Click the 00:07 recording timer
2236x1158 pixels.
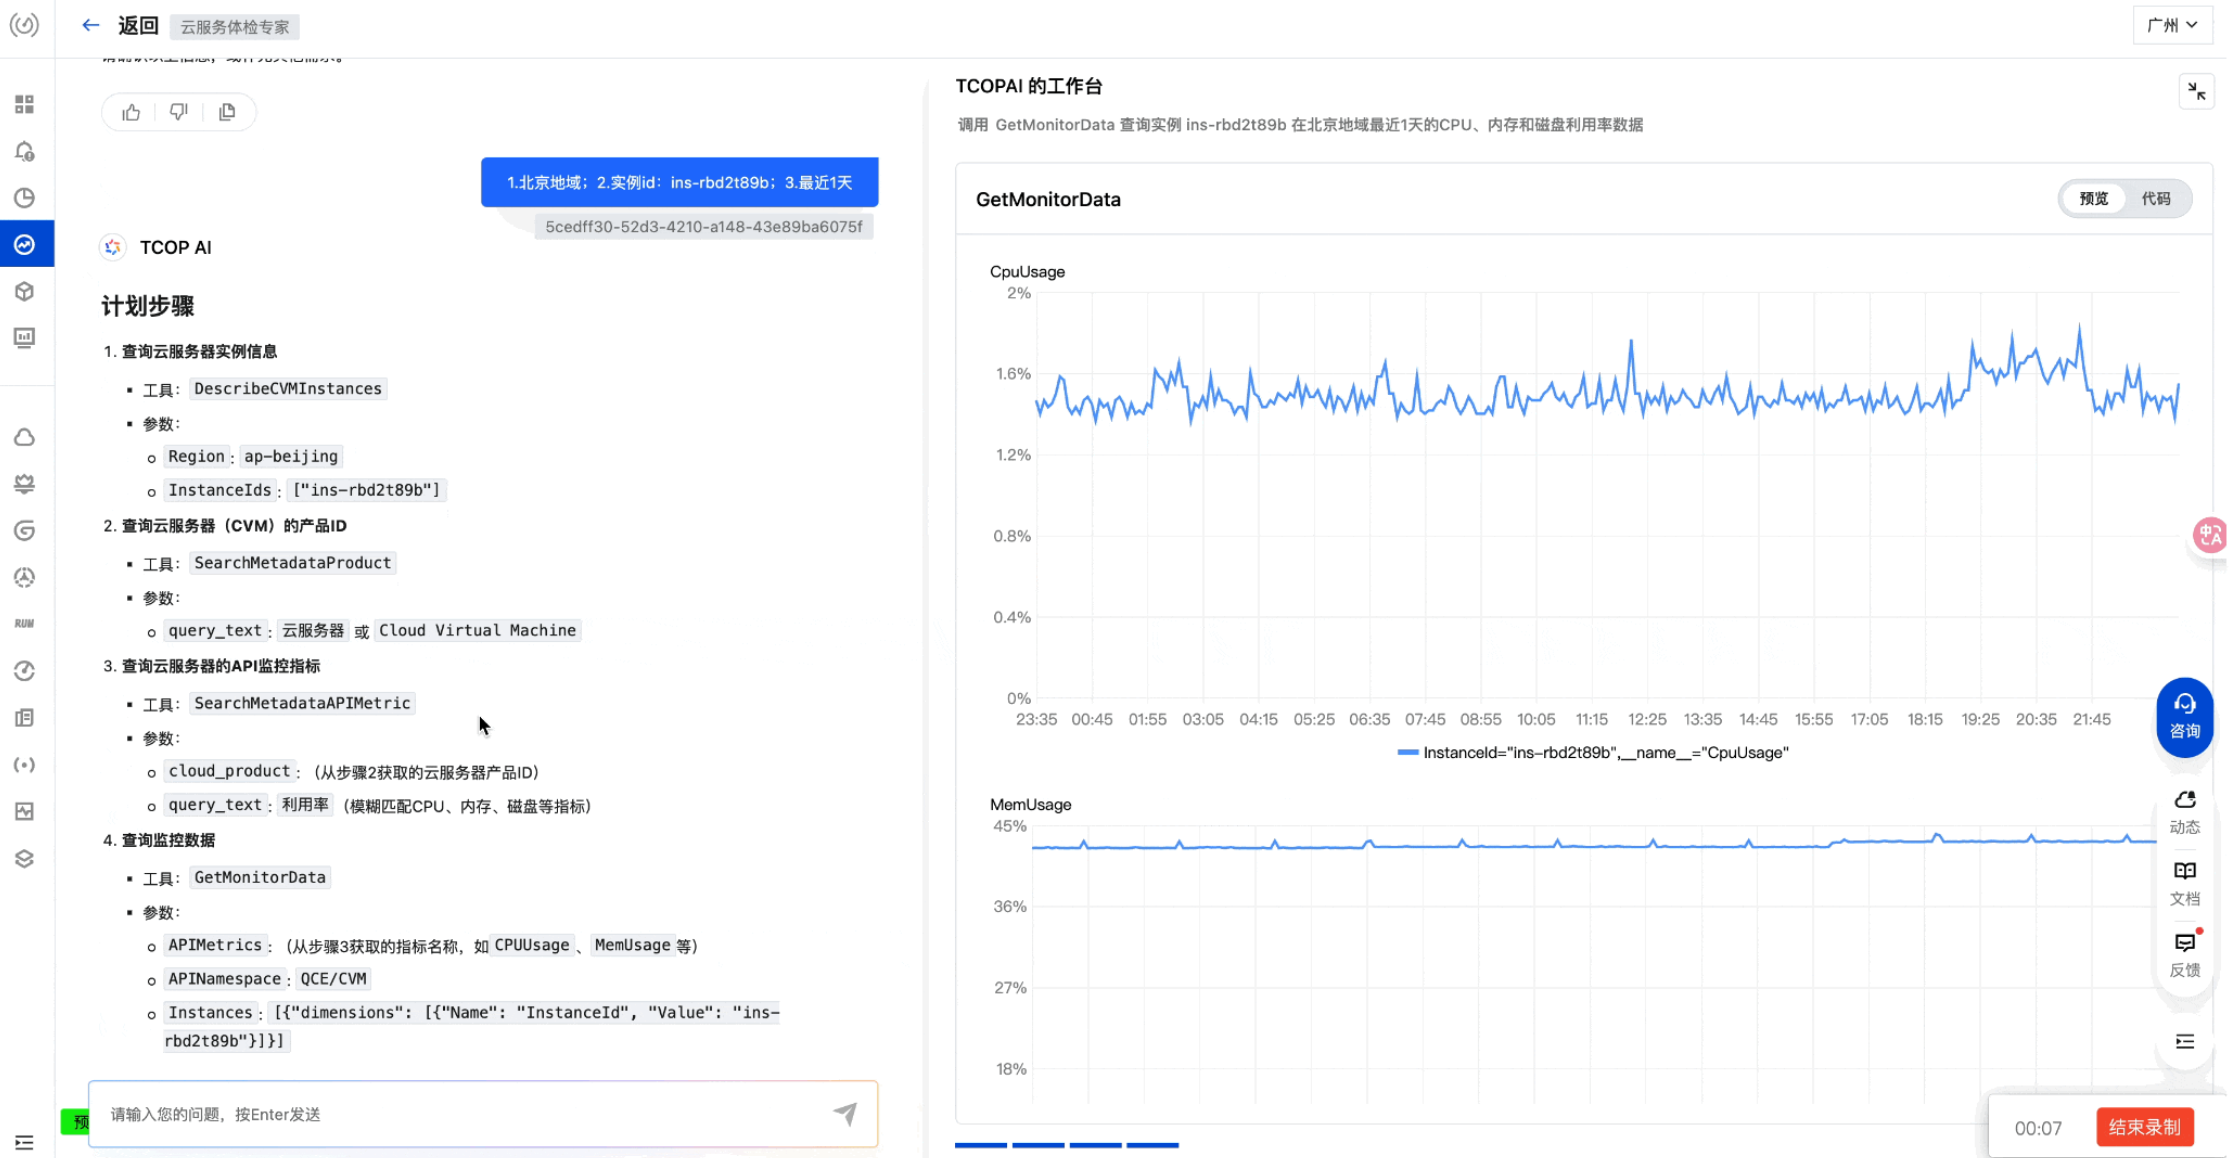click(x=2037, y=1128)
